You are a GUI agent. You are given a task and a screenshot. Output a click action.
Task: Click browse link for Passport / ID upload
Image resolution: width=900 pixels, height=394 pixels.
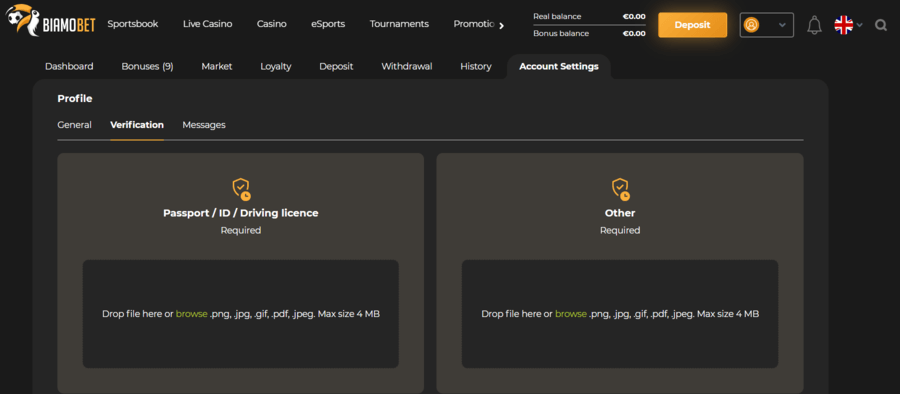191,314
